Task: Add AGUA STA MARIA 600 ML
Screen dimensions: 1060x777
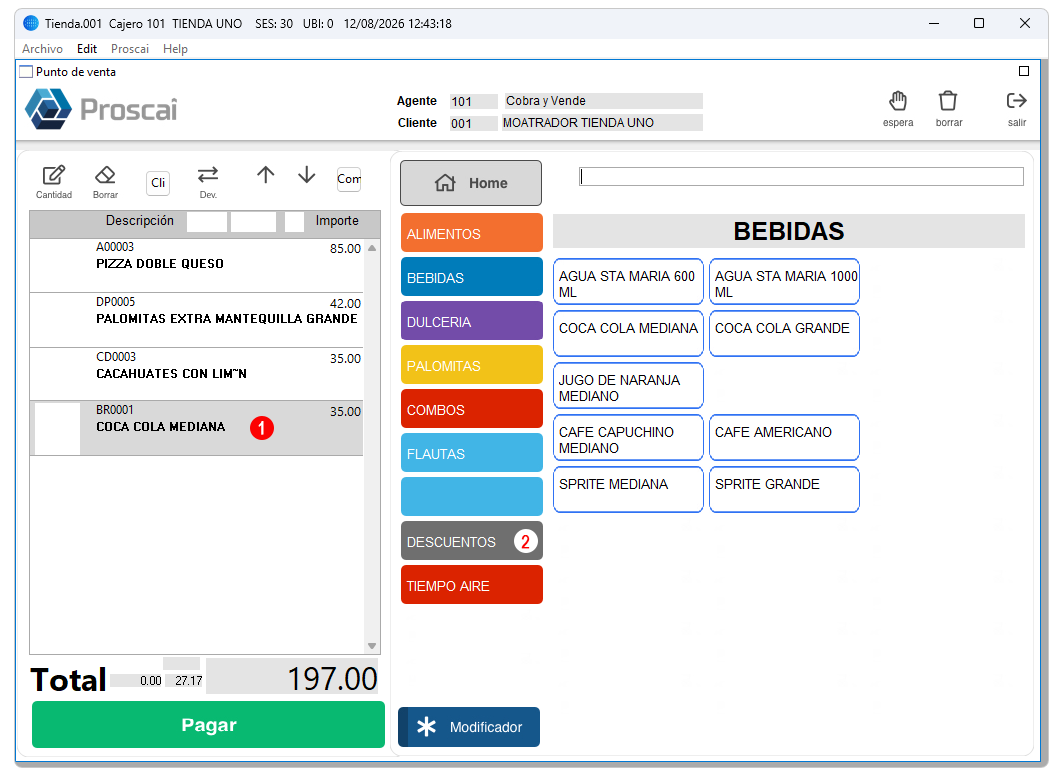Action: 628,281
